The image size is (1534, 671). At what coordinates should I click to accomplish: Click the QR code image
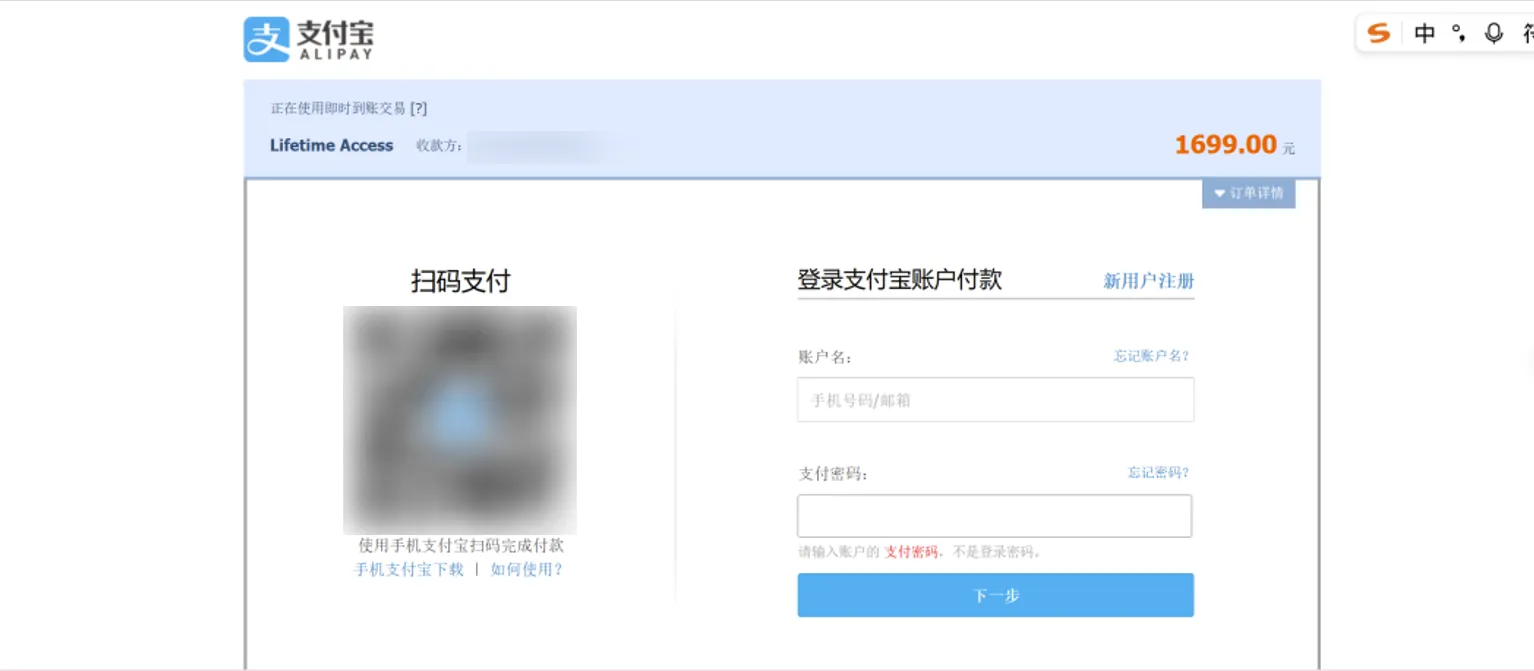pyautogui.click(x=459, y=420)
